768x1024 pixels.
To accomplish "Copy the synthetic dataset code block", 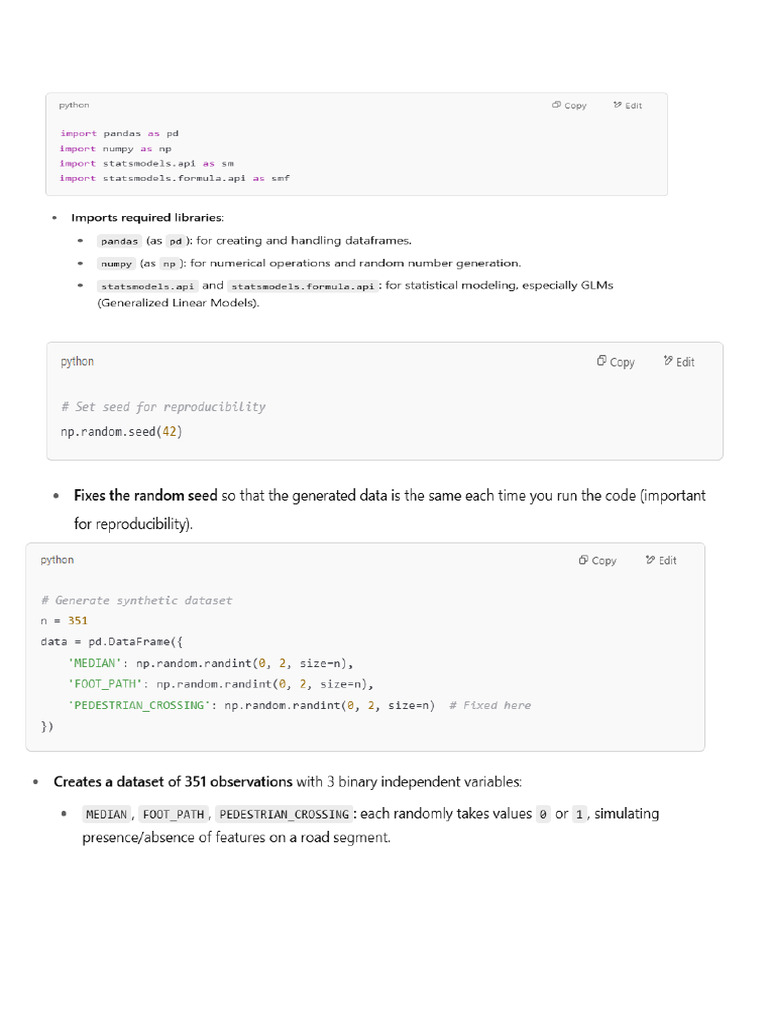I will tap(597, 560).
